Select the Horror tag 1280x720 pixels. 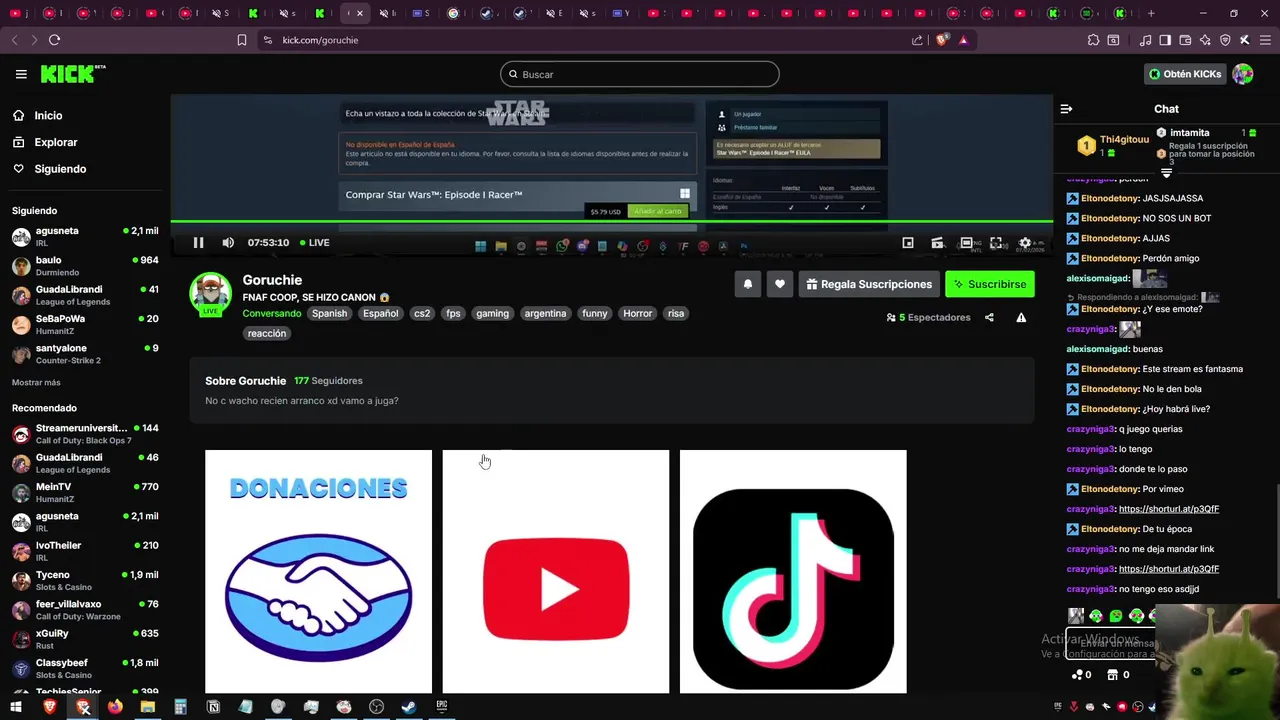pos(637,313)
